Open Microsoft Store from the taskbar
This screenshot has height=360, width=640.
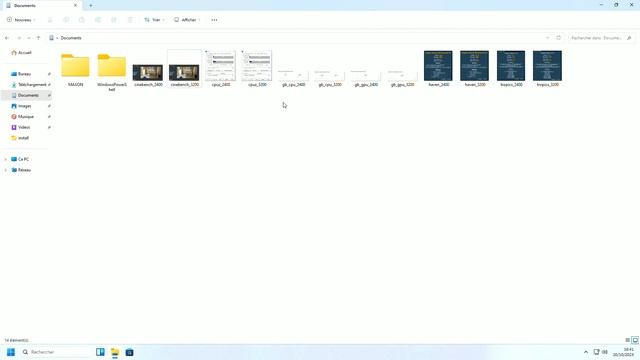[x=129, y=352]
